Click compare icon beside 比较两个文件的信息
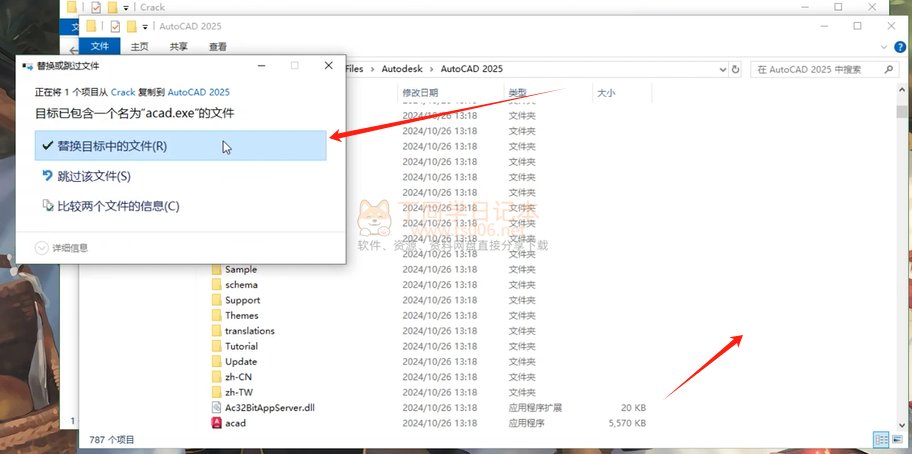Viewport: 912px width, 454px height. point(48,205)
